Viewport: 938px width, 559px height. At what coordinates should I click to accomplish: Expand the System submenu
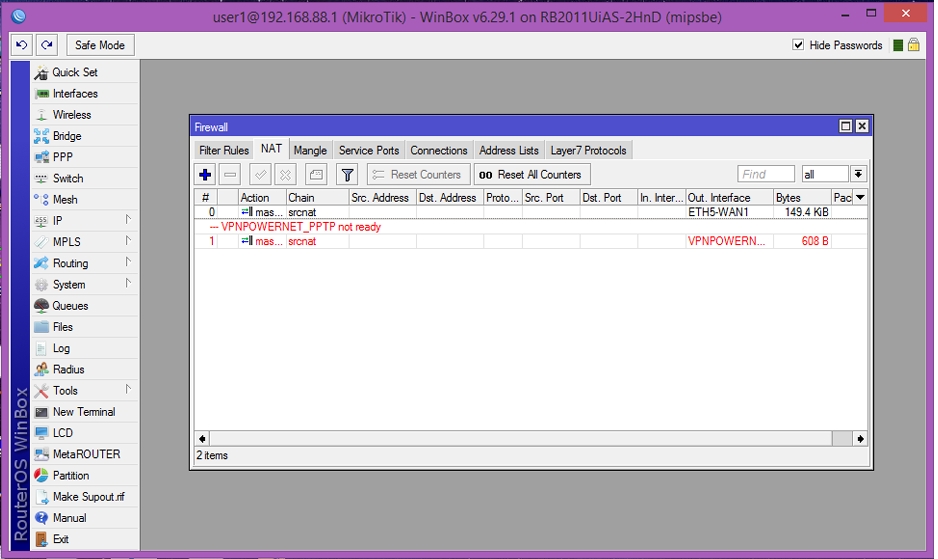pos(128,283)
